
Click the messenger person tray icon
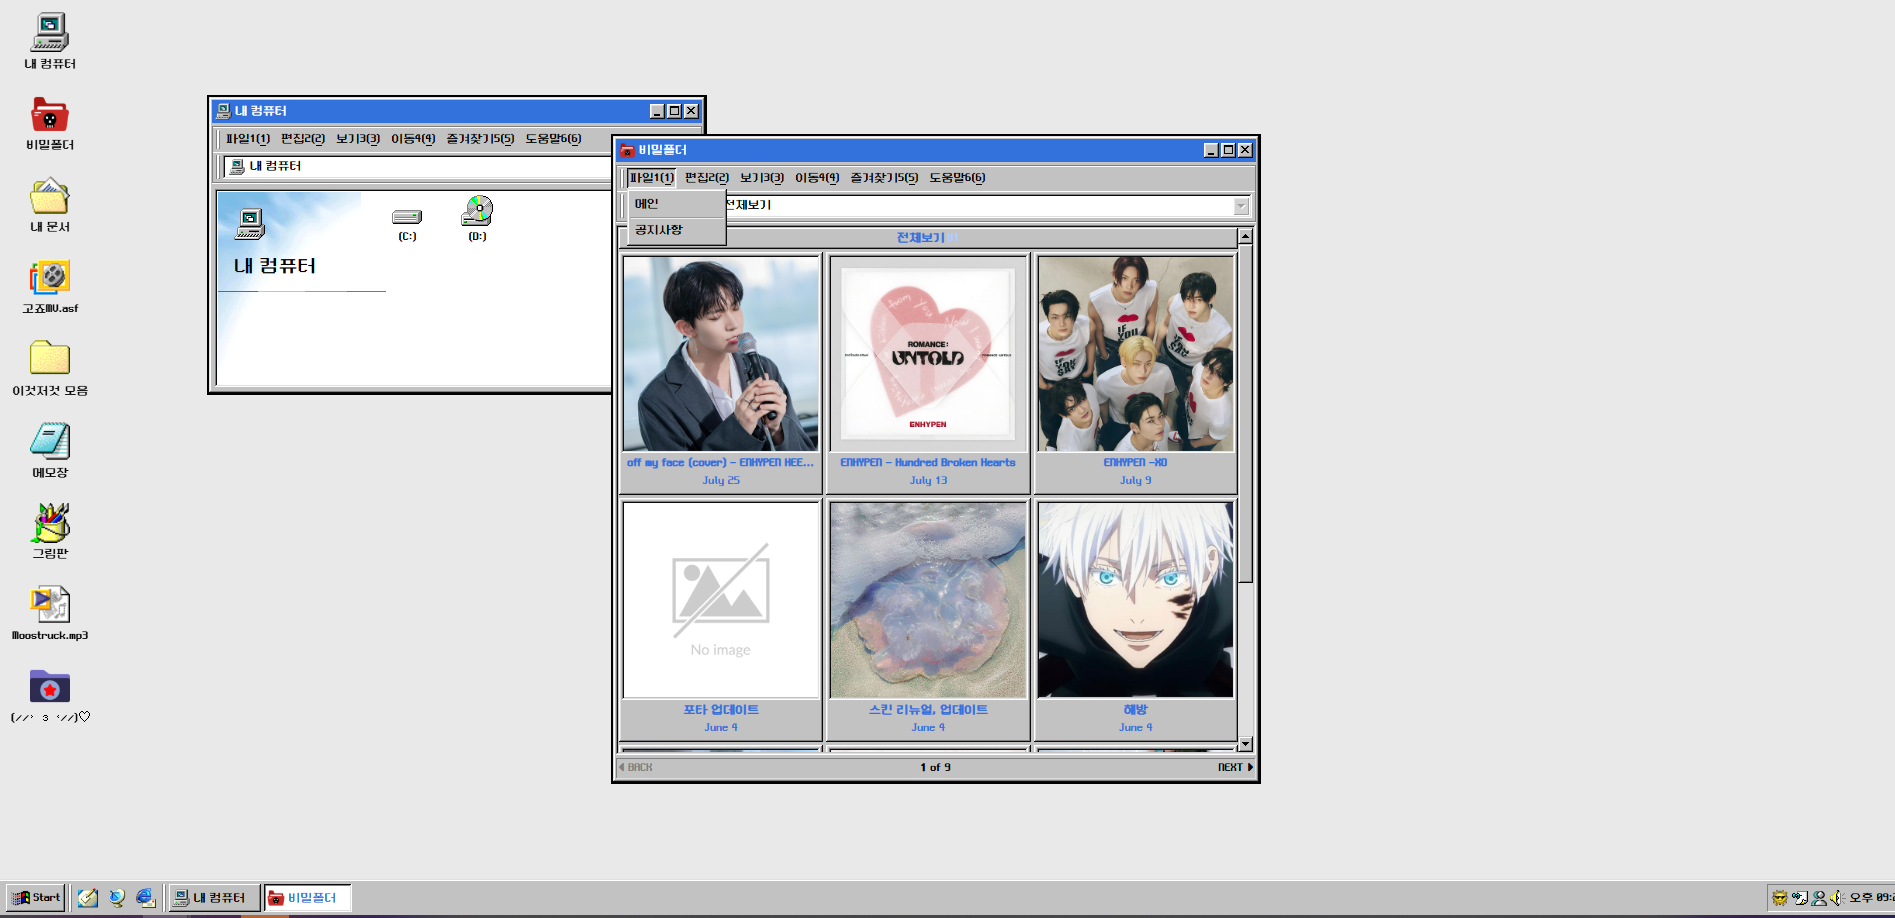(1819, 898)
